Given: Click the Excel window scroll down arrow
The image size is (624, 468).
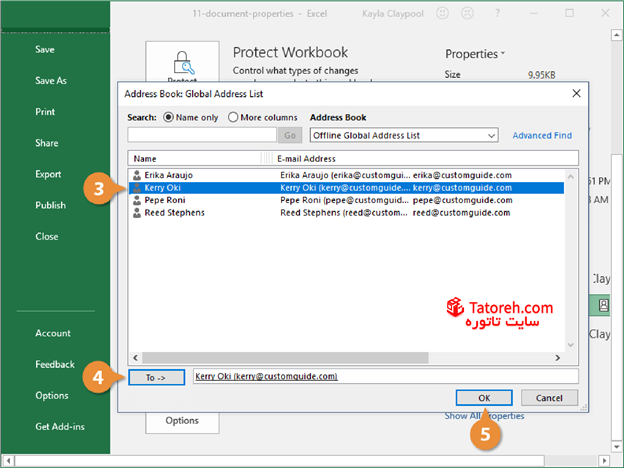Looking at the screenshot, I should pos(616,447).
